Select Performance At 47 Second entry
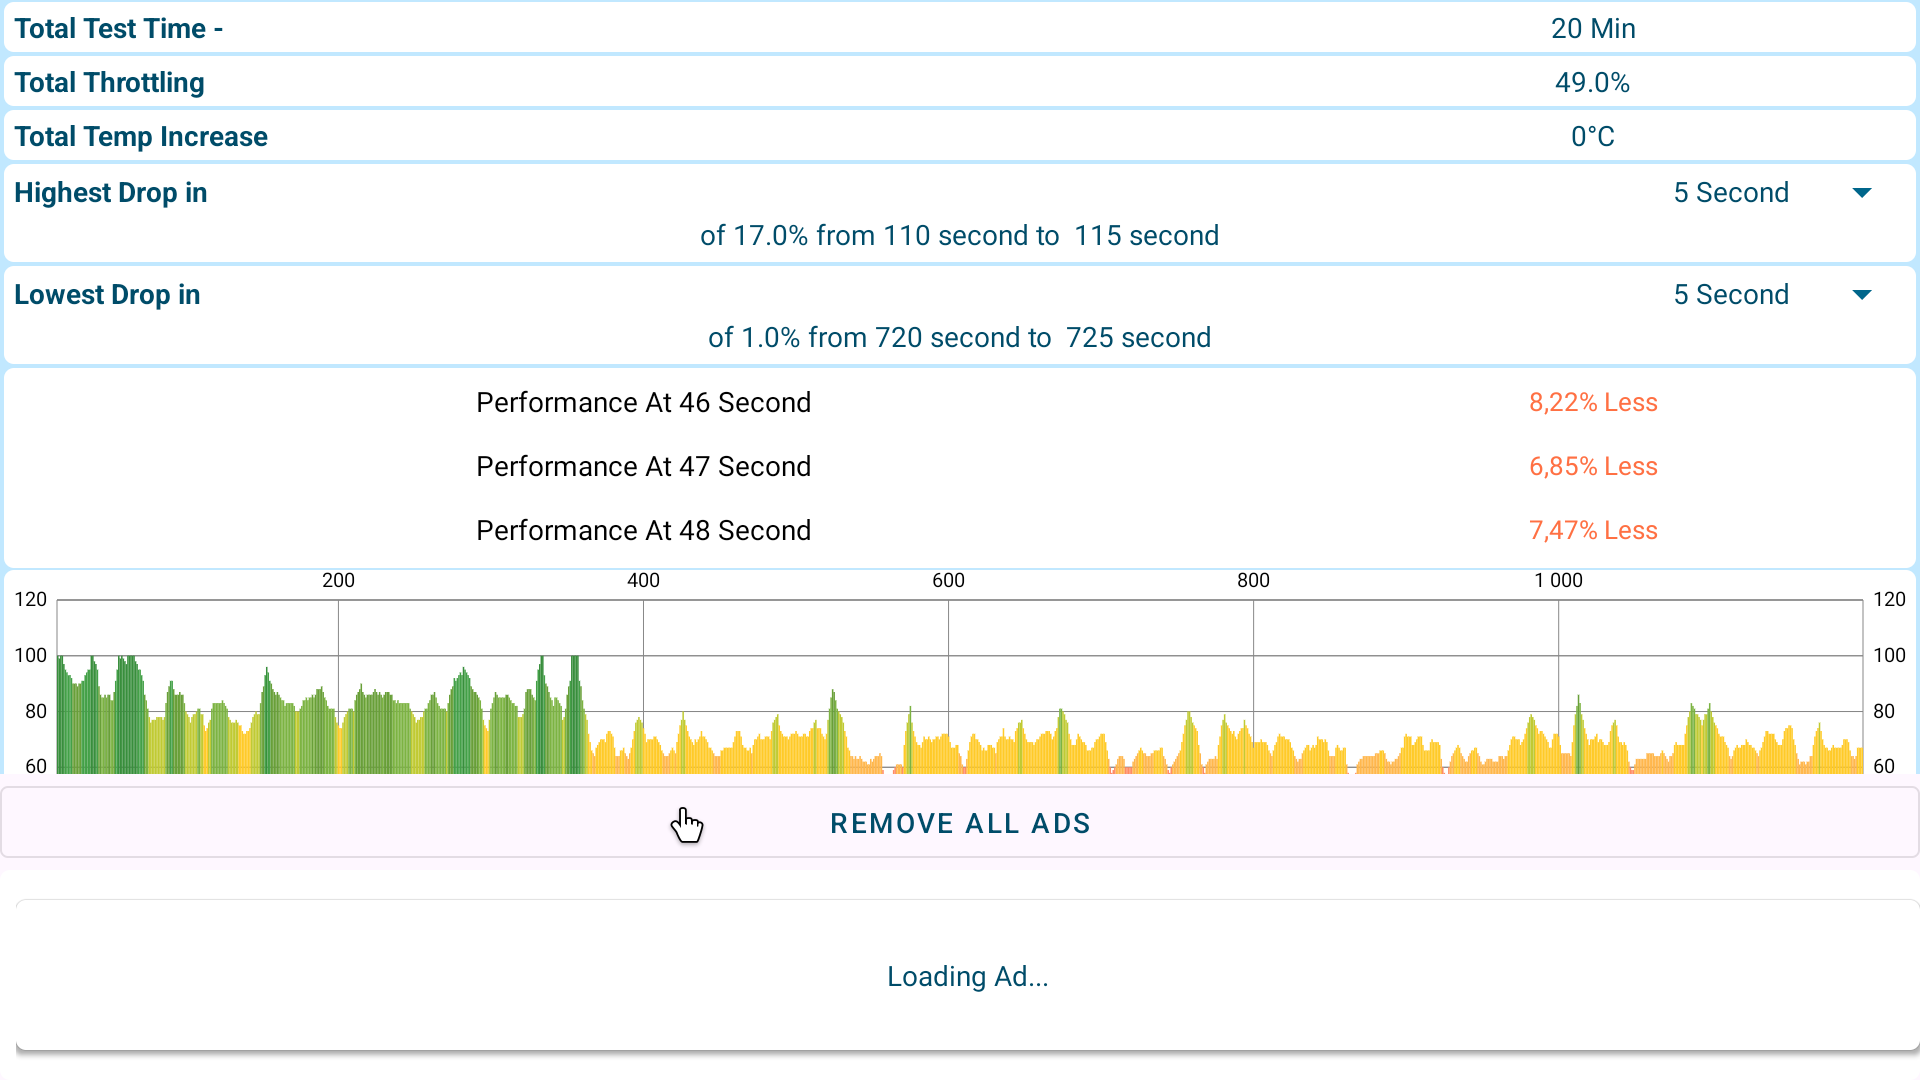The image size is (1920, 1080). [643, 467]
